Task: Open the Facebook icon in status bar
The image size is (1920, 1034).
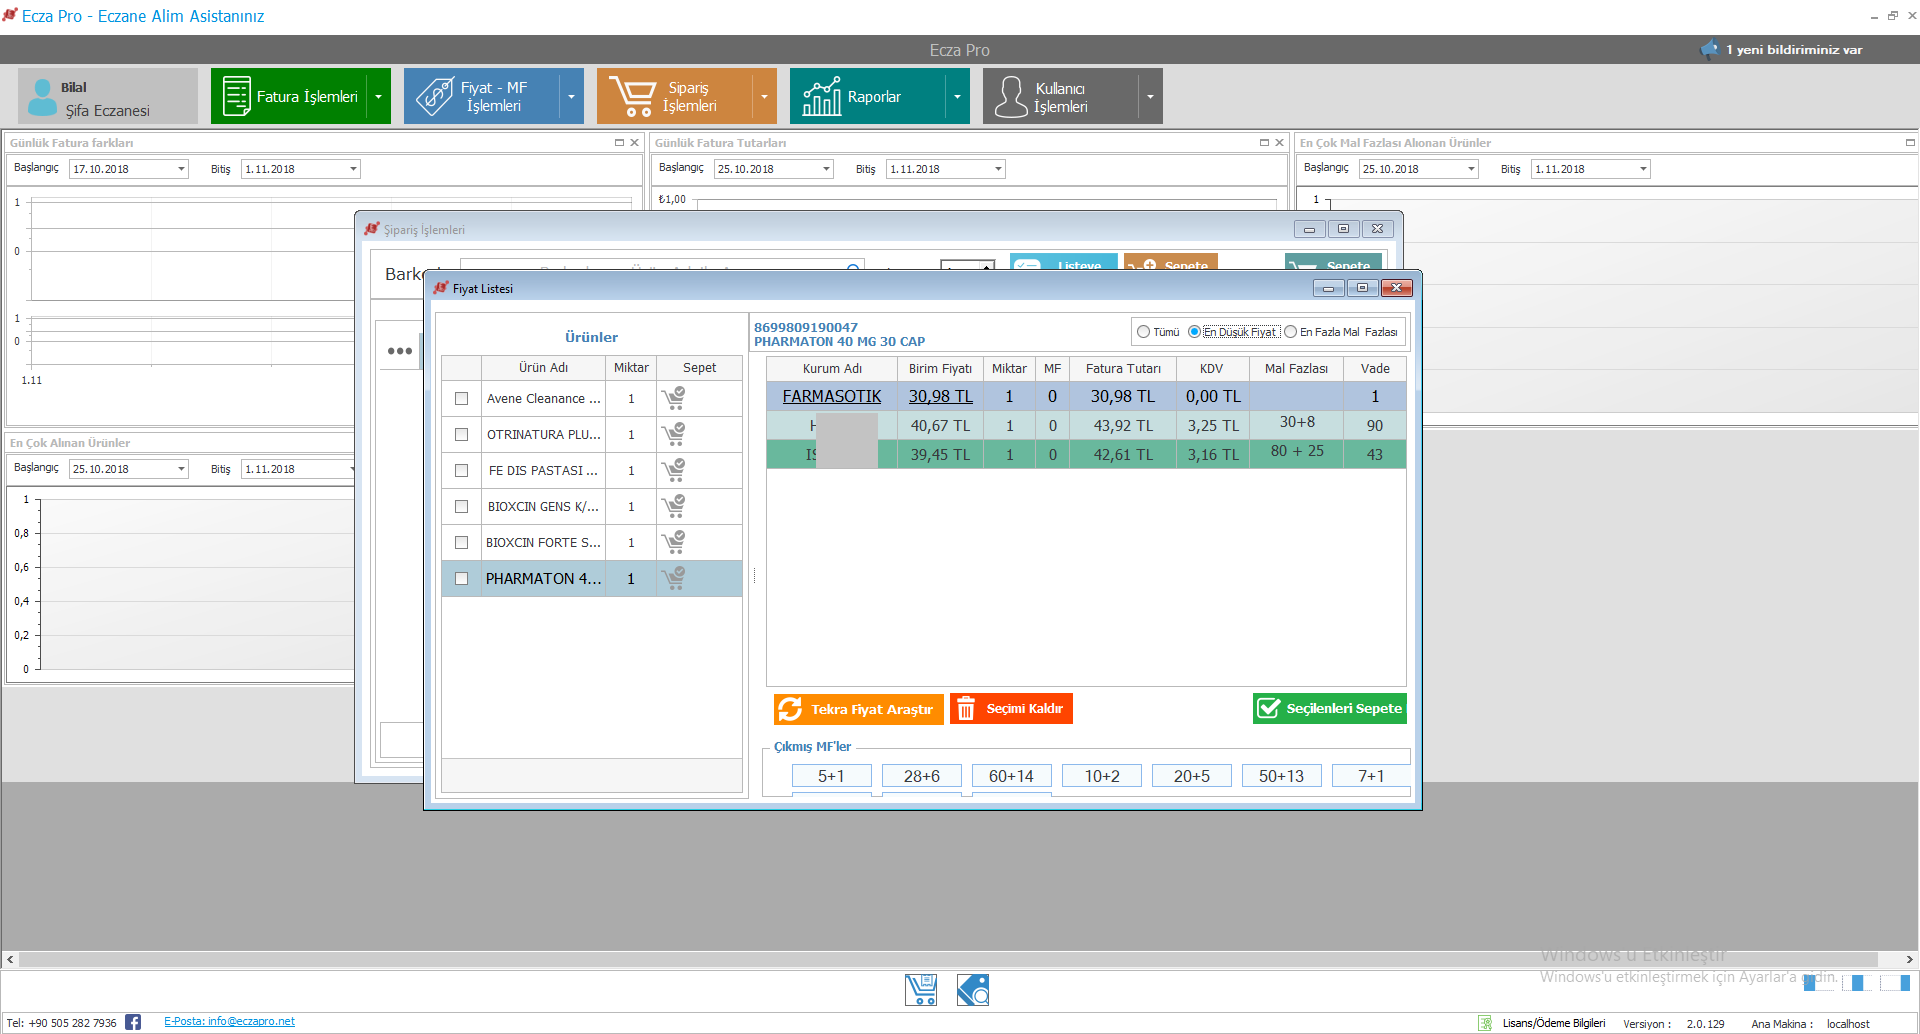Action: coord(133,1022)
